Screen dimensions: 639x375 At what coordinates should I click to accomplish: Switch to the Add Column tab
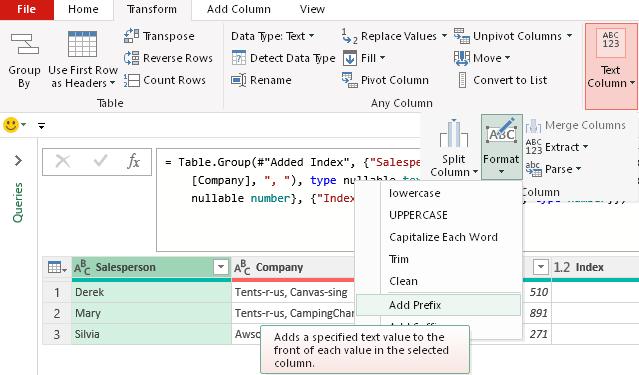click(238, 9)
